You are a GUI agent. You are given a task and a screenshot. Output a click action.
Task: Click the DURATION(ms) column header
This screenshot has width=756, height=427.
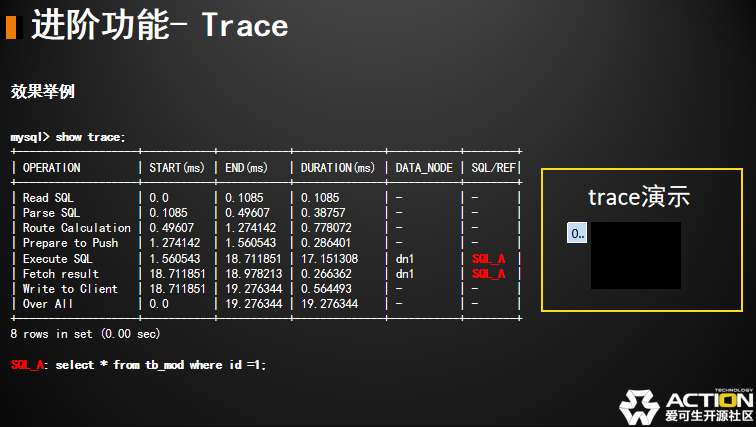tap(338, 168)
